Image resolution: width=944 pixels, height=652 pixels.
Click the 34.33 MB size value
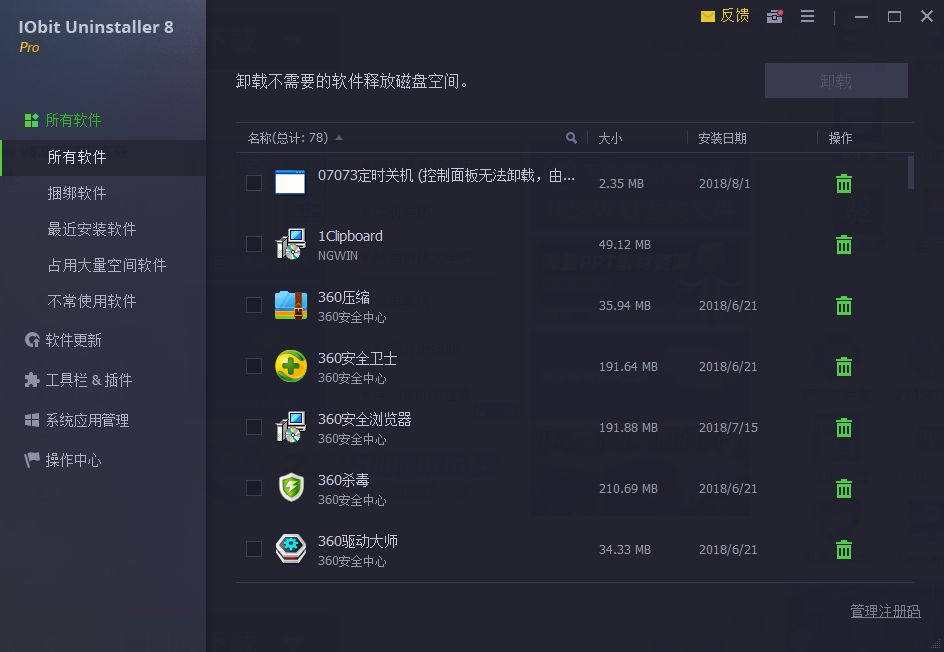pos(624,550)
